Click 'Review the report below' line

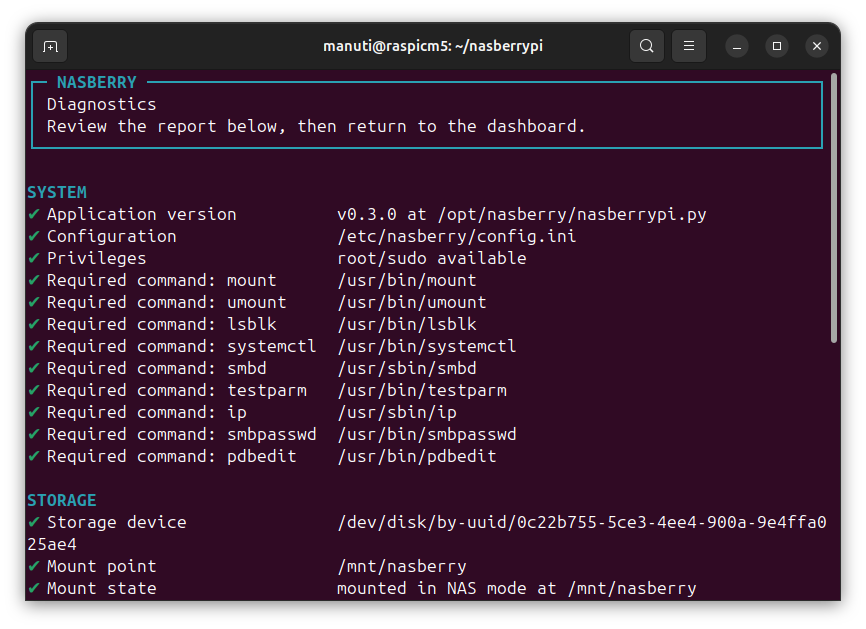point(316,126)
